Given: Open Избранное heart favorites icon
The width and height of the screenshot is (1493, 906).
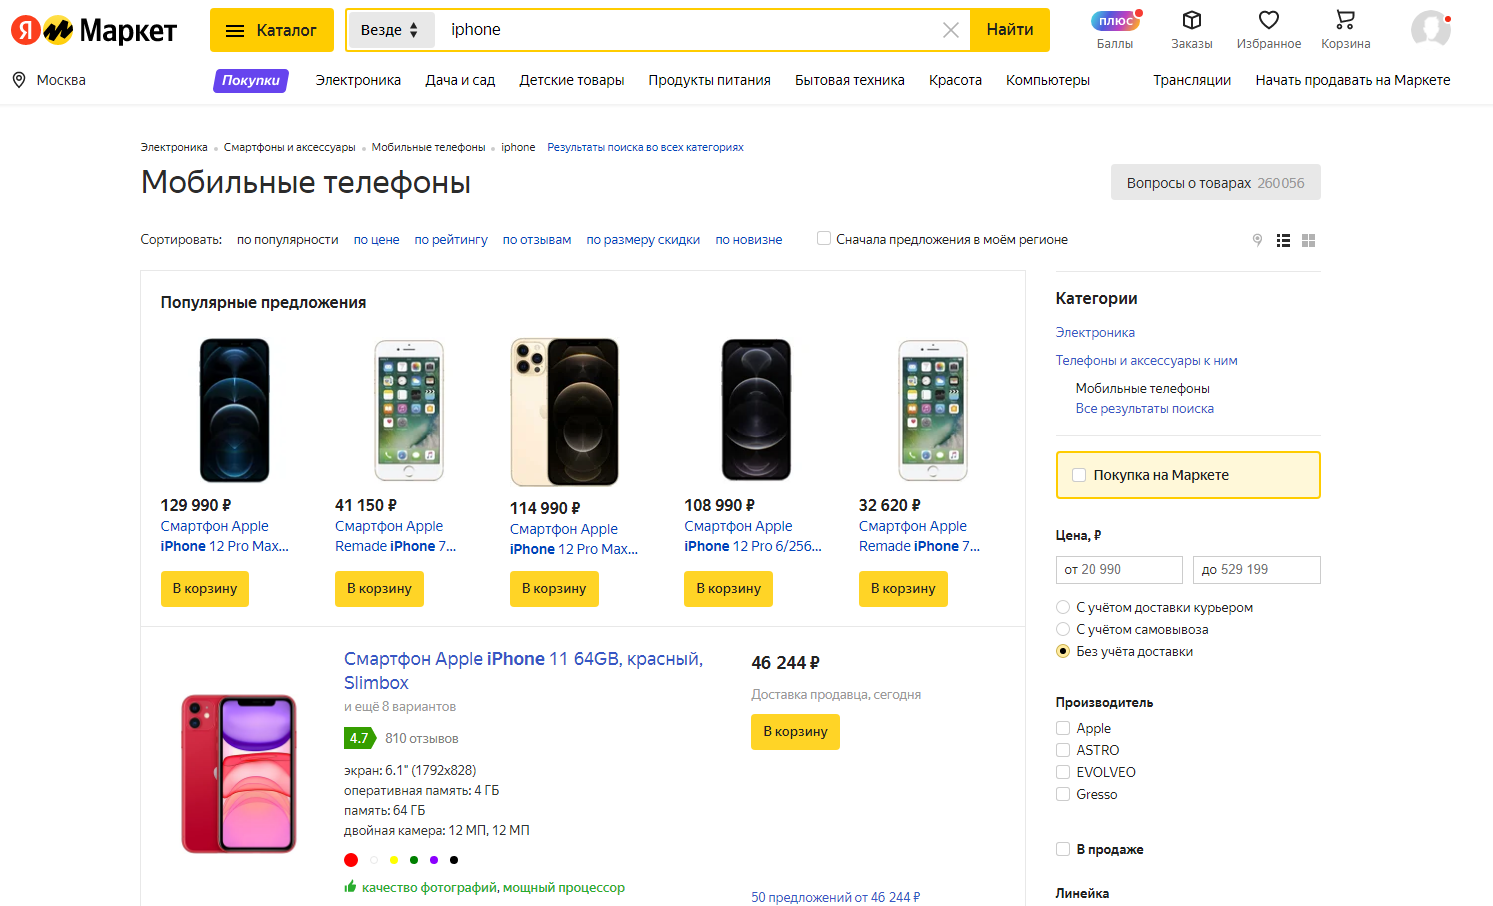Looking at the screenshot, I should click(1268, 21).
